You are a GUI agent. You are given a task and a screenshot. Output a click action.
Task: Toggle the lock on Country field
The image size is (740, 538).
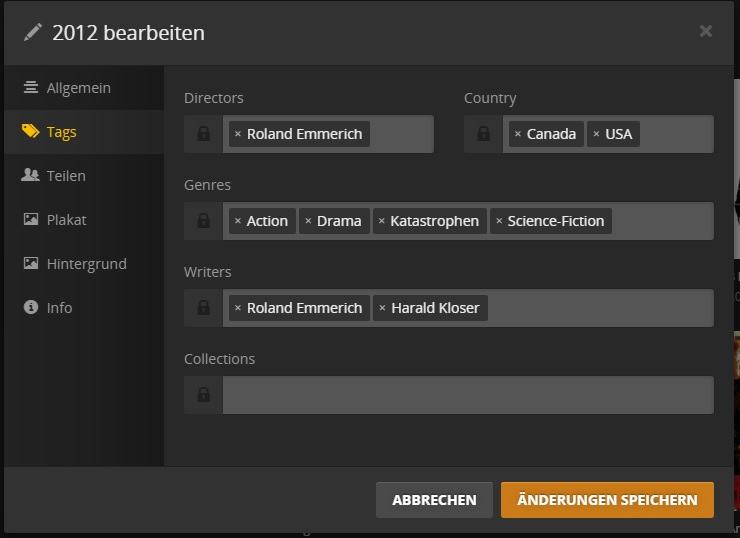pyautogui.click(x=483, y=134)
